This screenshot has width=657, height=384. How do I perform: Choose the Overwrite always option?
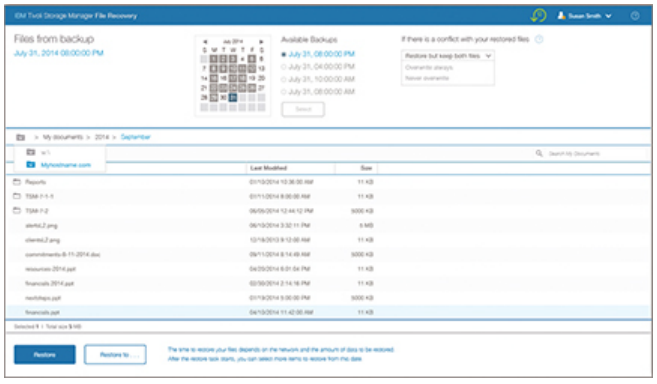pos(429,67)
